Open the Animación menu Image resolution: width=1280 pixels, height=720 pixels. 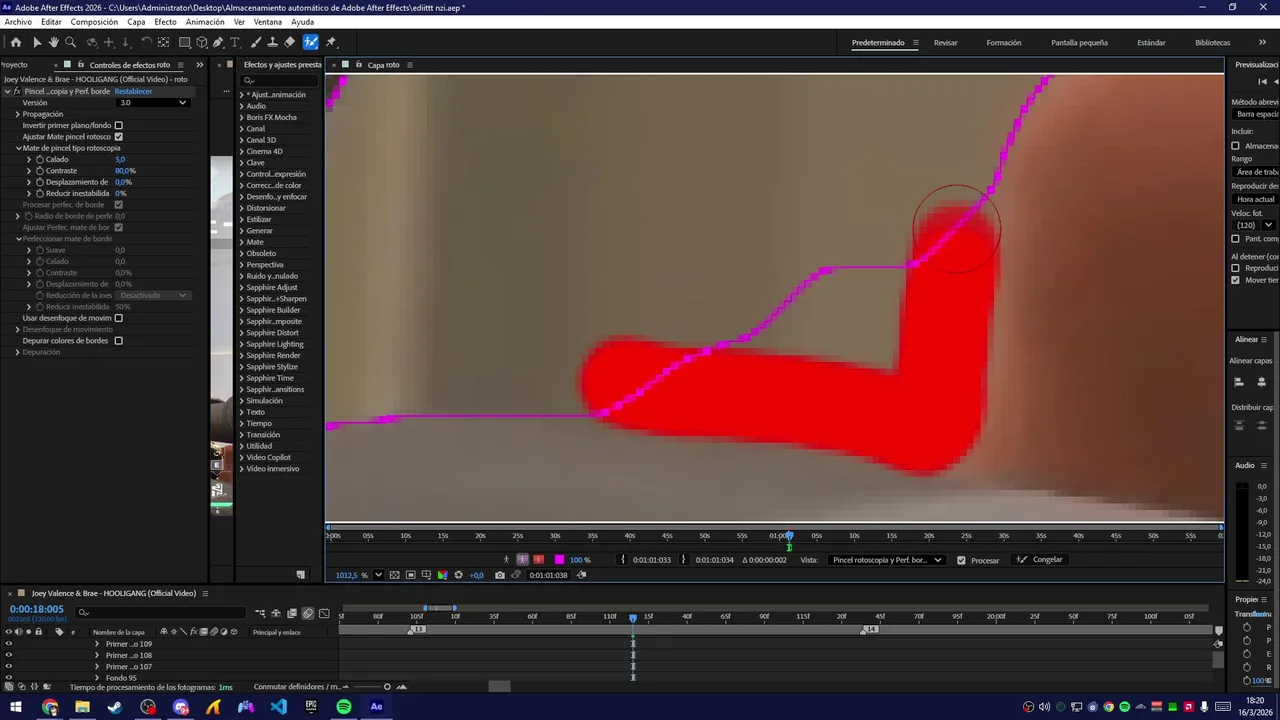[x=205, y=22]
